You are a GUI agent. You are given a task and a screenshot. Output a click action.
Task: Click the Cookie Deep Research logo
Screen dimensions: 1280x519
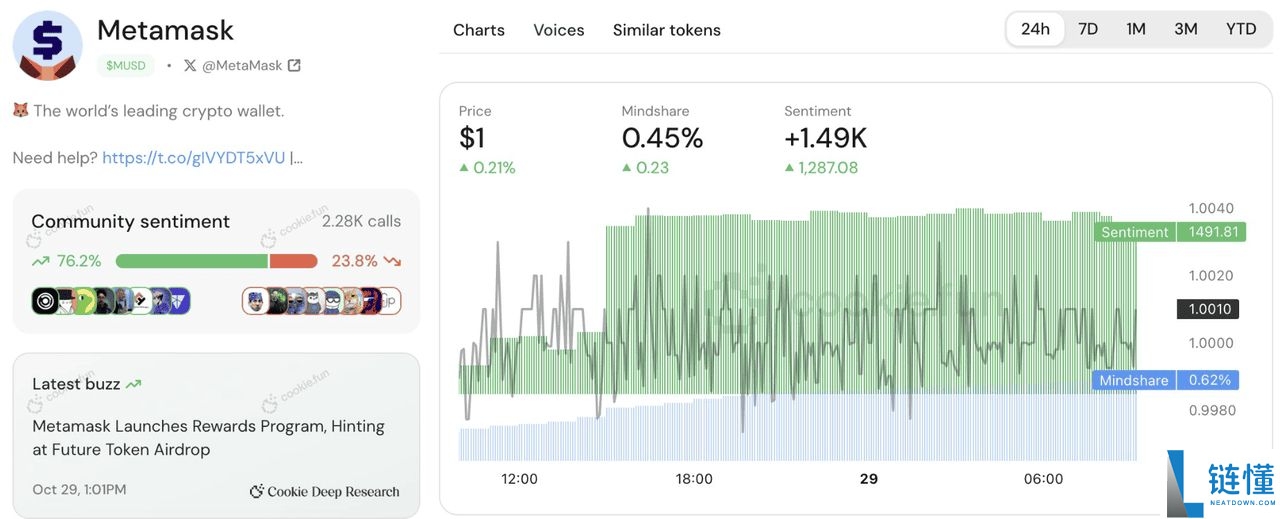(x=257, y=491)
